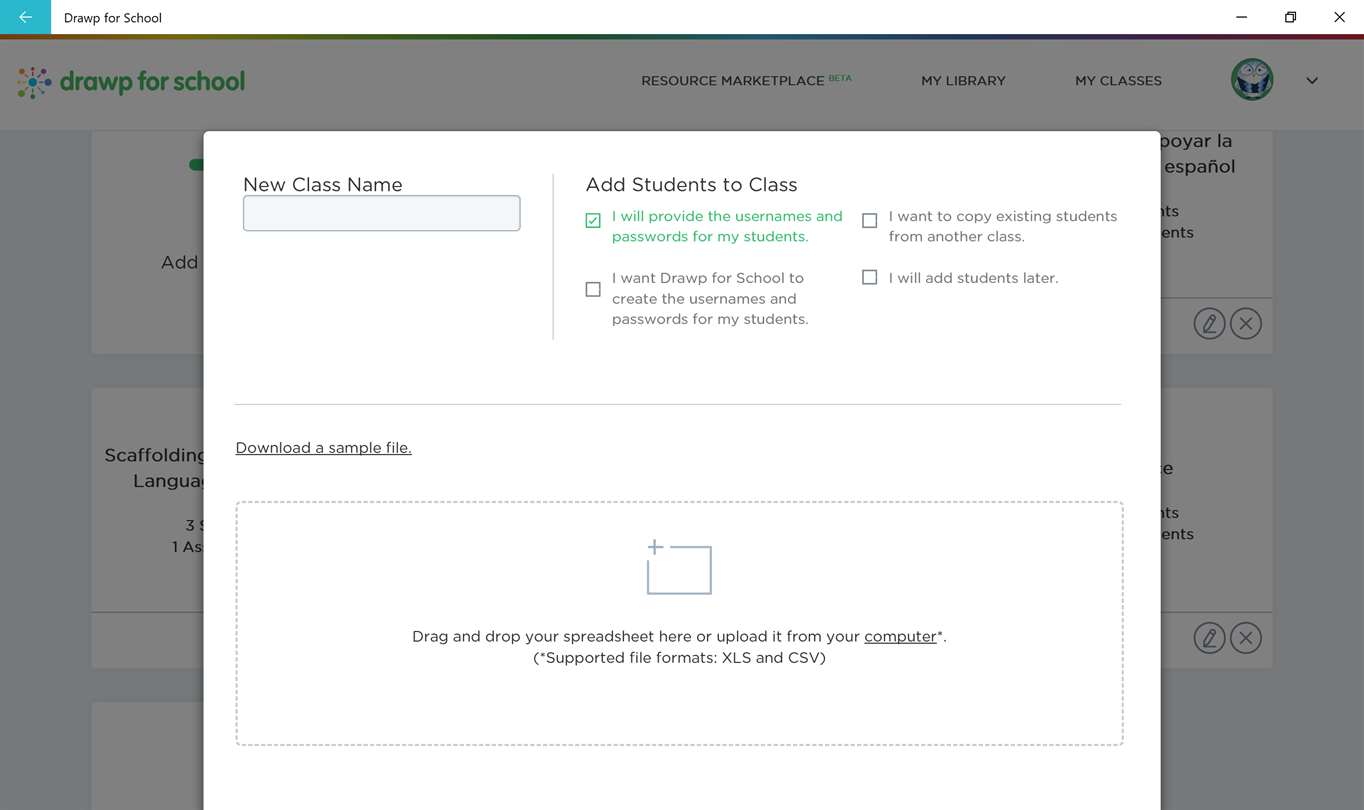Focus the New Class Name text field

click(381, 213)
